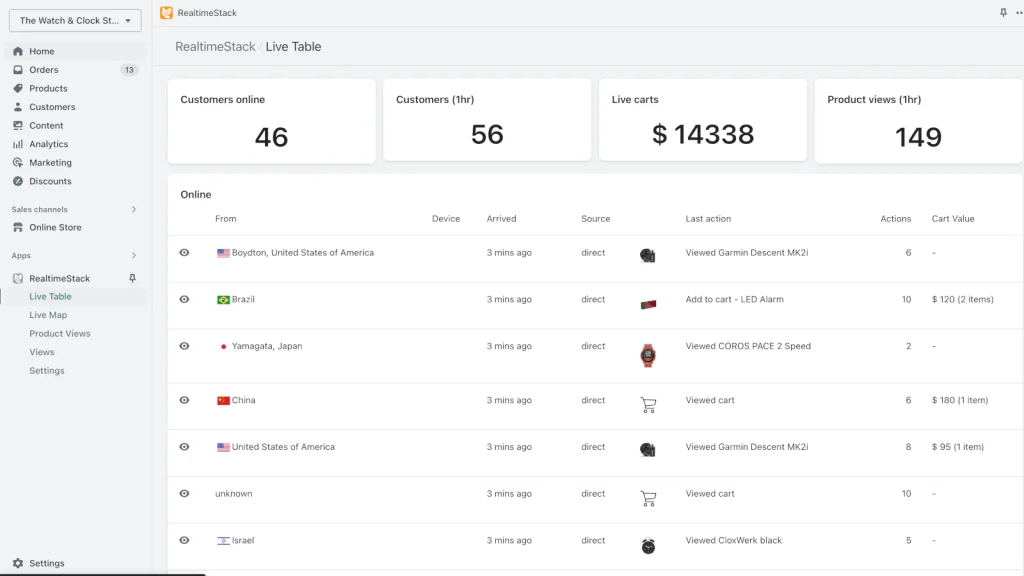Click Garmin thumbnail in United States of America row
The image size is (1024, 576).
(x=647, y=449)
